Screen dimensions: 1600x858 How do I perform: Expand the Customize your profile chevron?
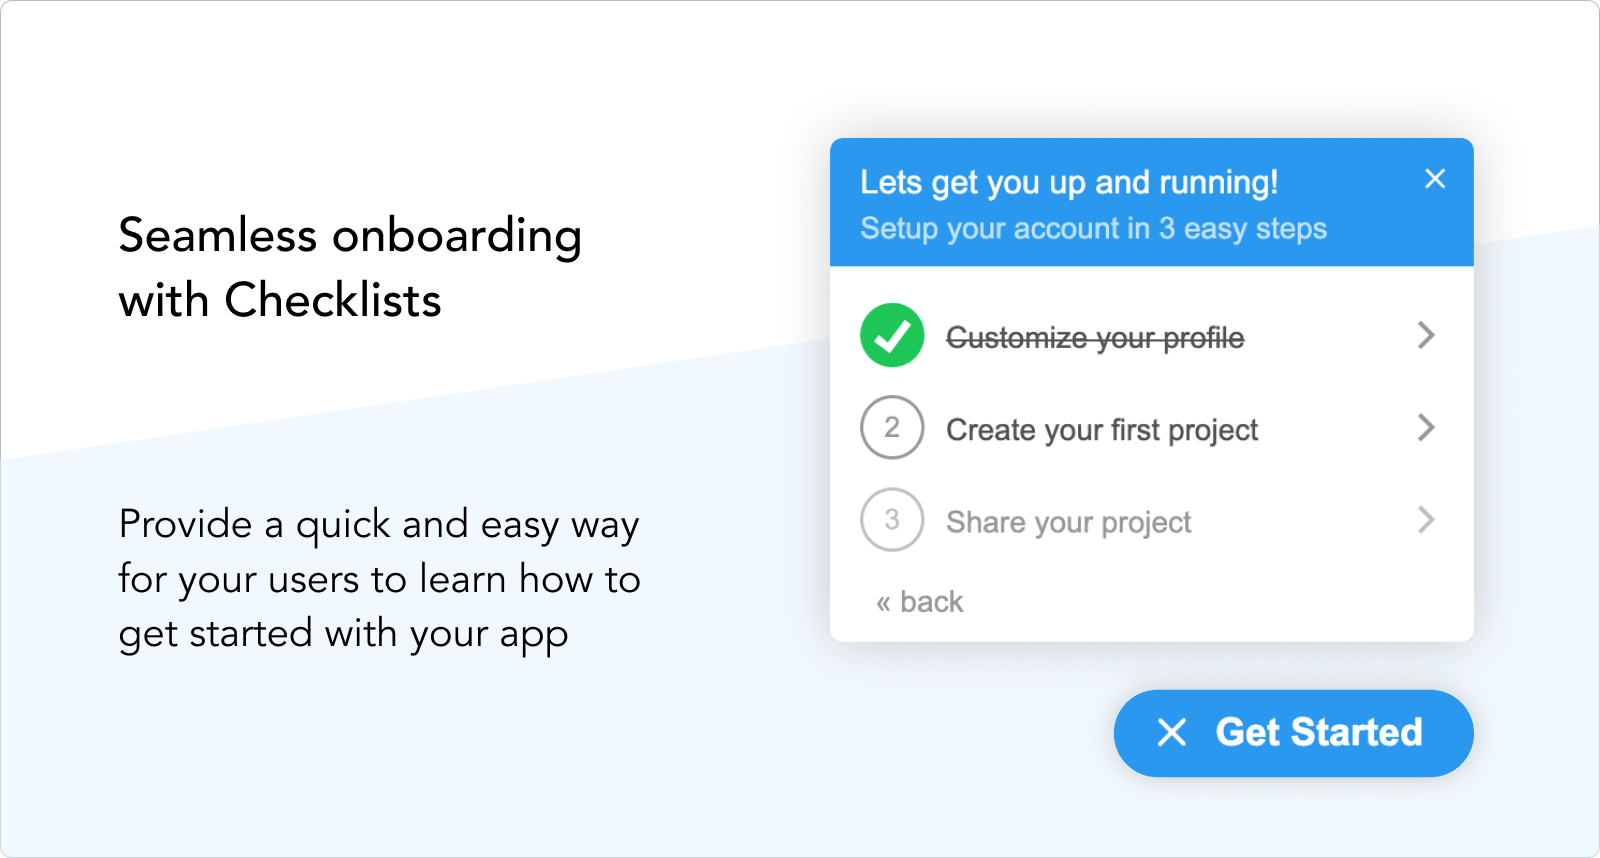1426,335
